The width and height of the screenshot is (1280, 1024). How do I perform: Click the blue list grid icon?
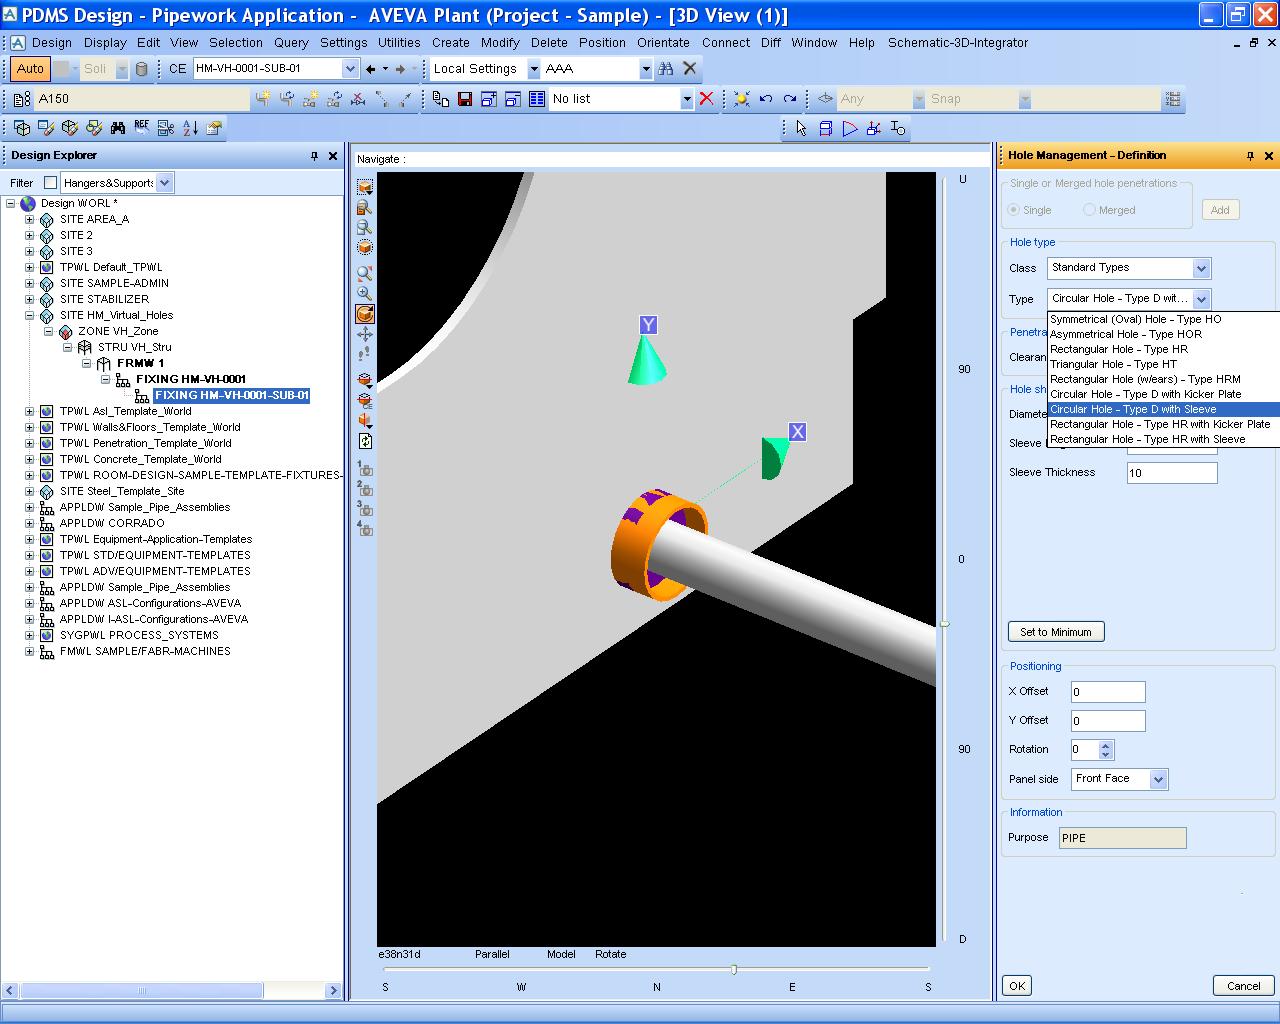coord(537,99)
